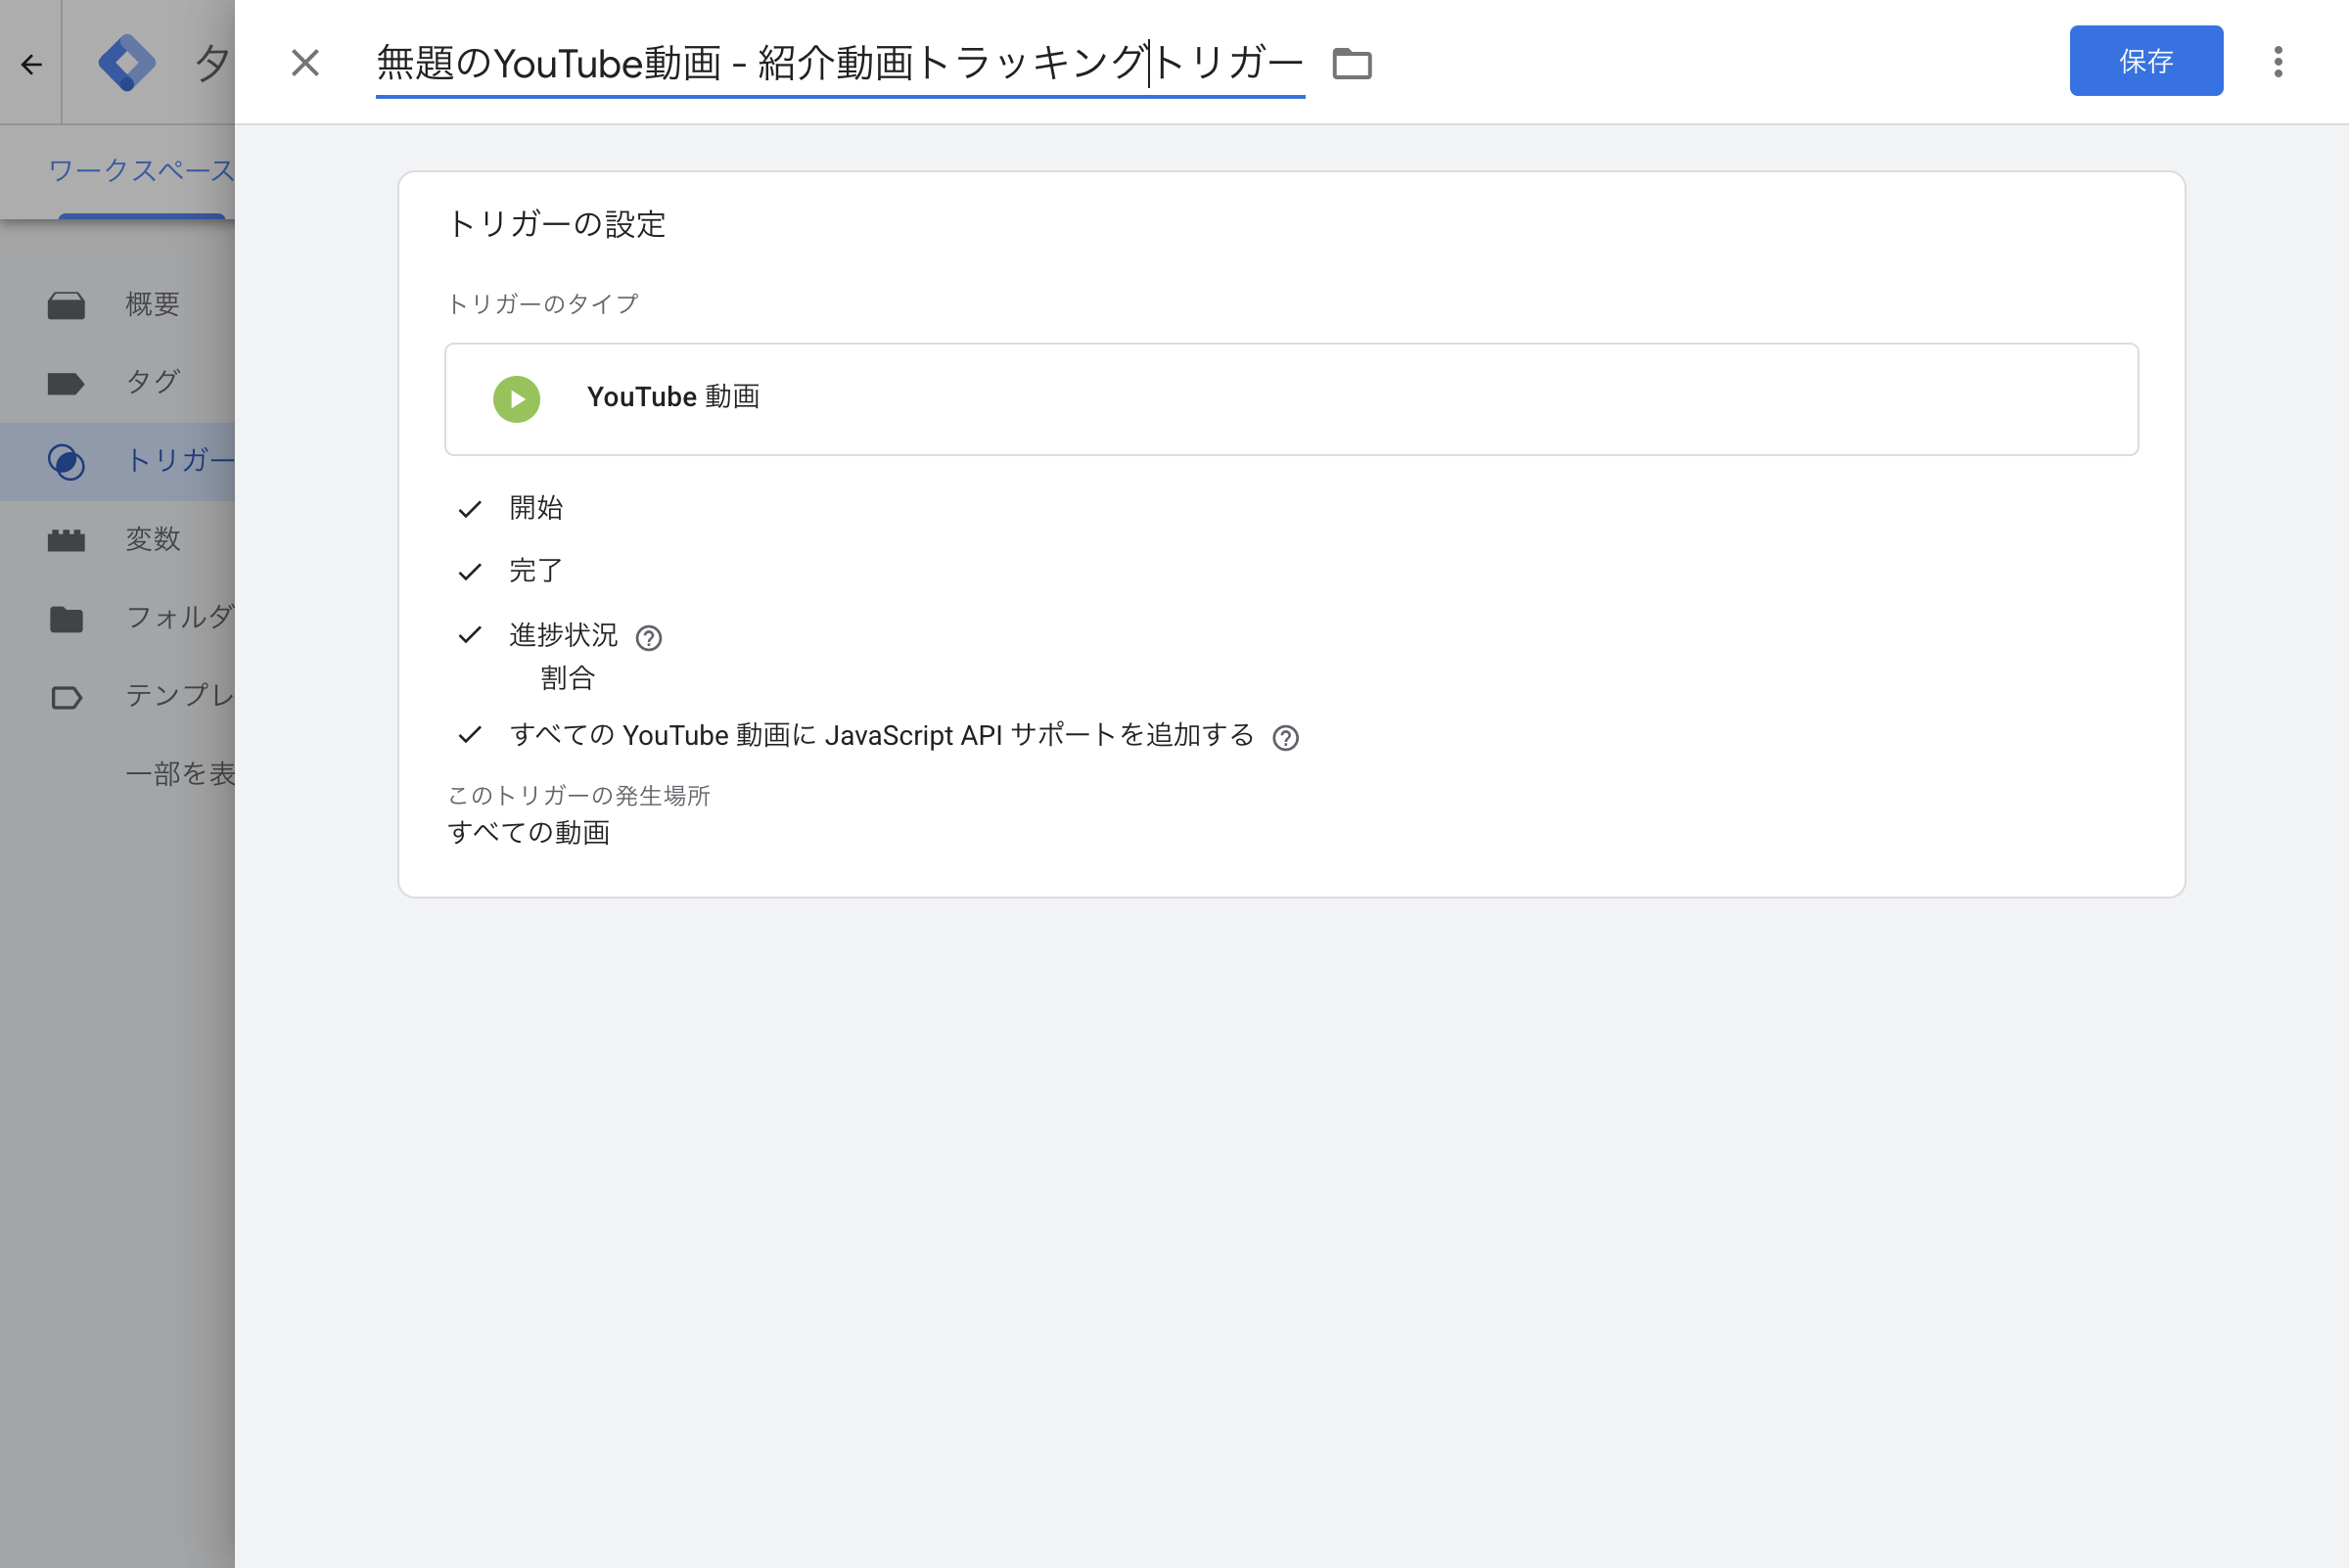Edit the trigger name field

pyautogui.click(x=840, y=64)
